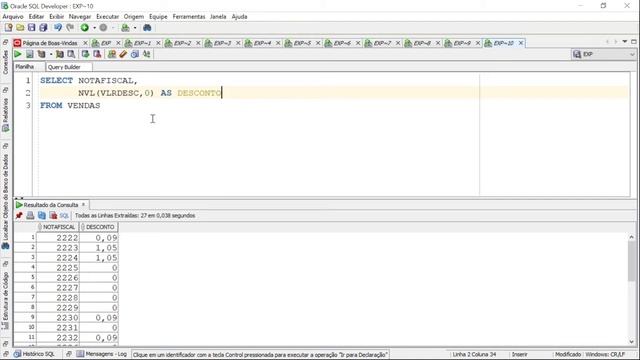The image size is (640, 360).
Task: Click the Save All icon
Action: tap(43, 28)
